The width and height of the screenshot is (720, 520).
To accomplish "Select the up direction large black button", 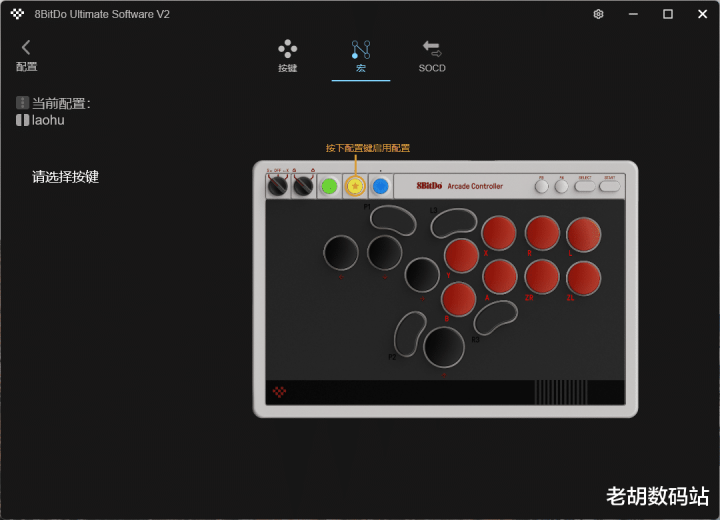I will pyautogui.click(x=444, y=347).
